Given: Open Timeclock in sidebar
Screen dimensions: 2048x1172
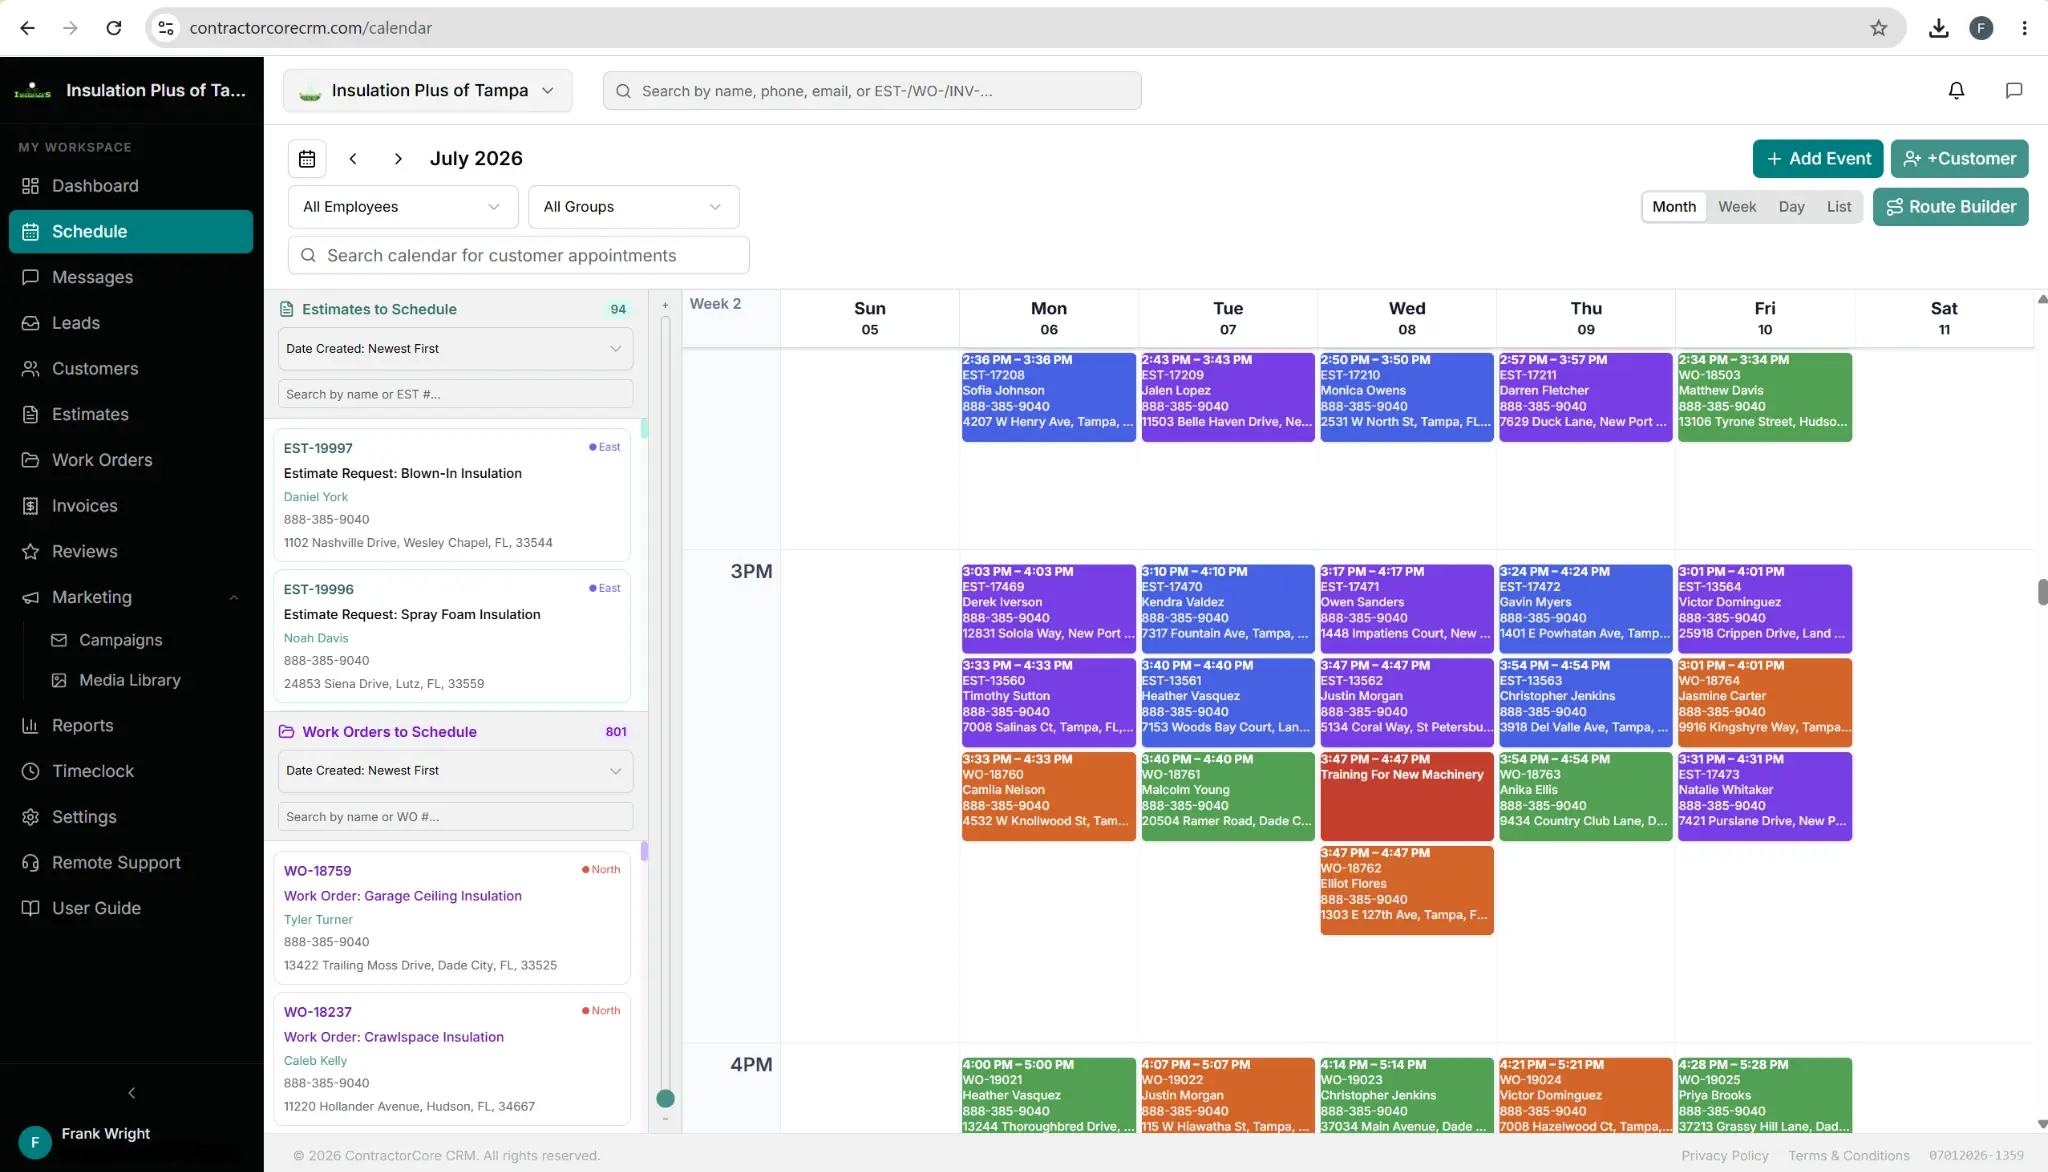Looking at the screenshot, I should (131, 771).
